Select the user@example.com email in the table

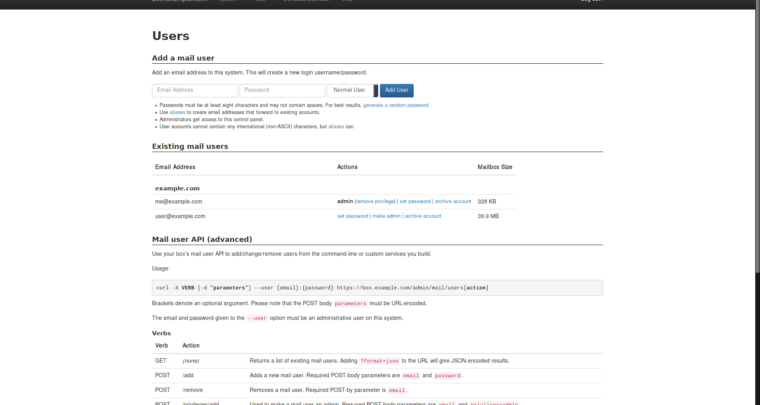click(x=180, y=216)
